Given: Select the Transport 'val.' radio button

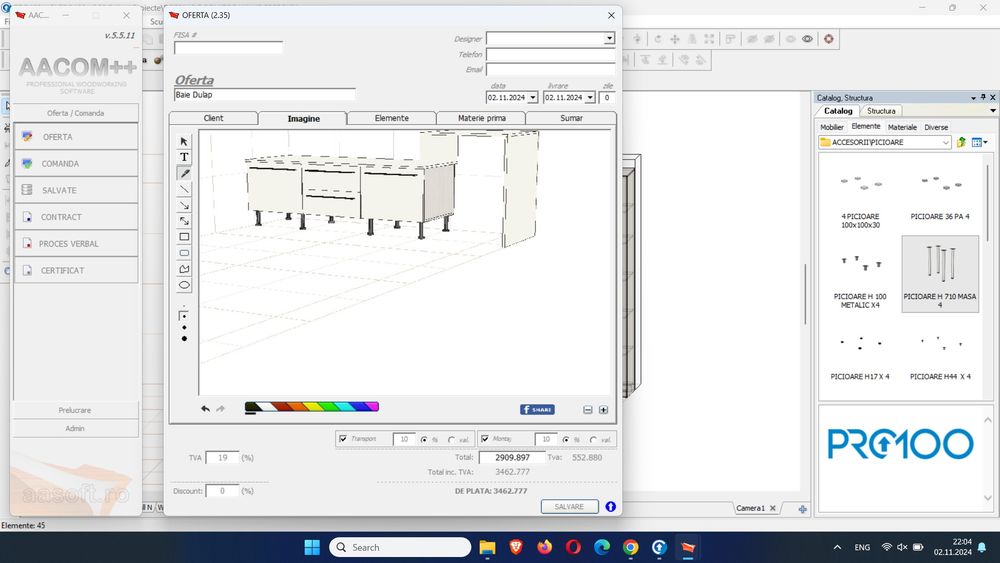Looking at the screenshot, I should coord(452,439).
